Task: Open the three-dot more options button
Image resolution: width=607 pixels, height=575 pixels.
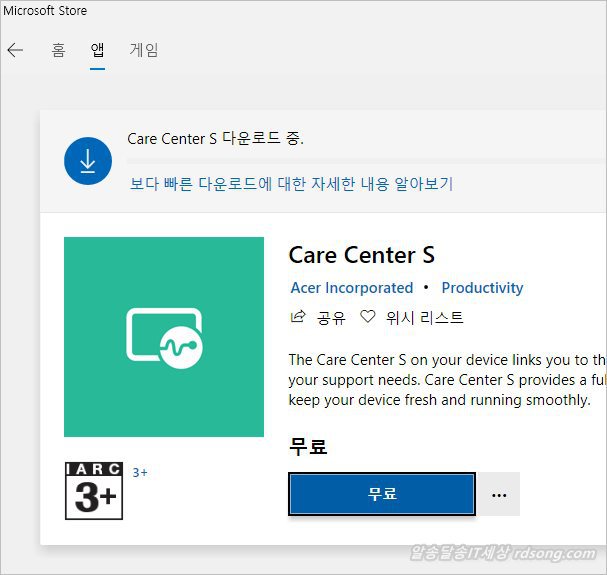Action: pyautogui.click(x=499, y=494)
